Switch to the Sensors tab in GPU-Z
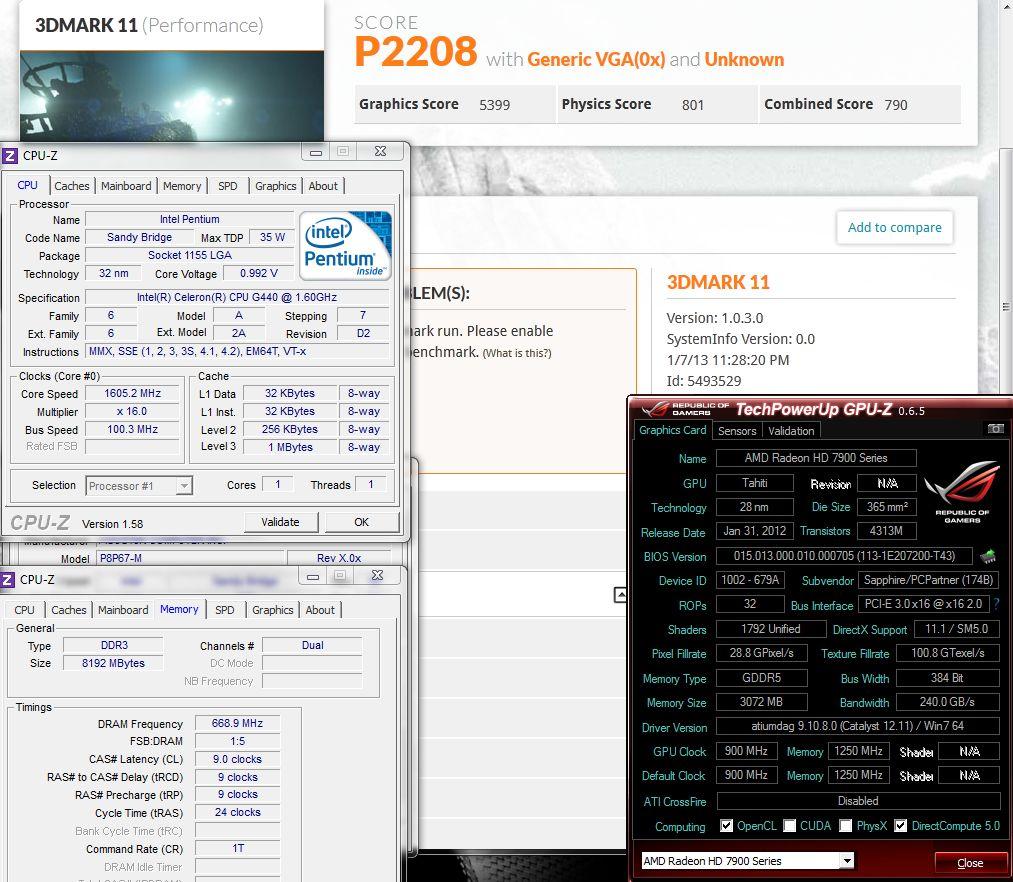The height and width of the screenshot is (882, 1013). 737,431
